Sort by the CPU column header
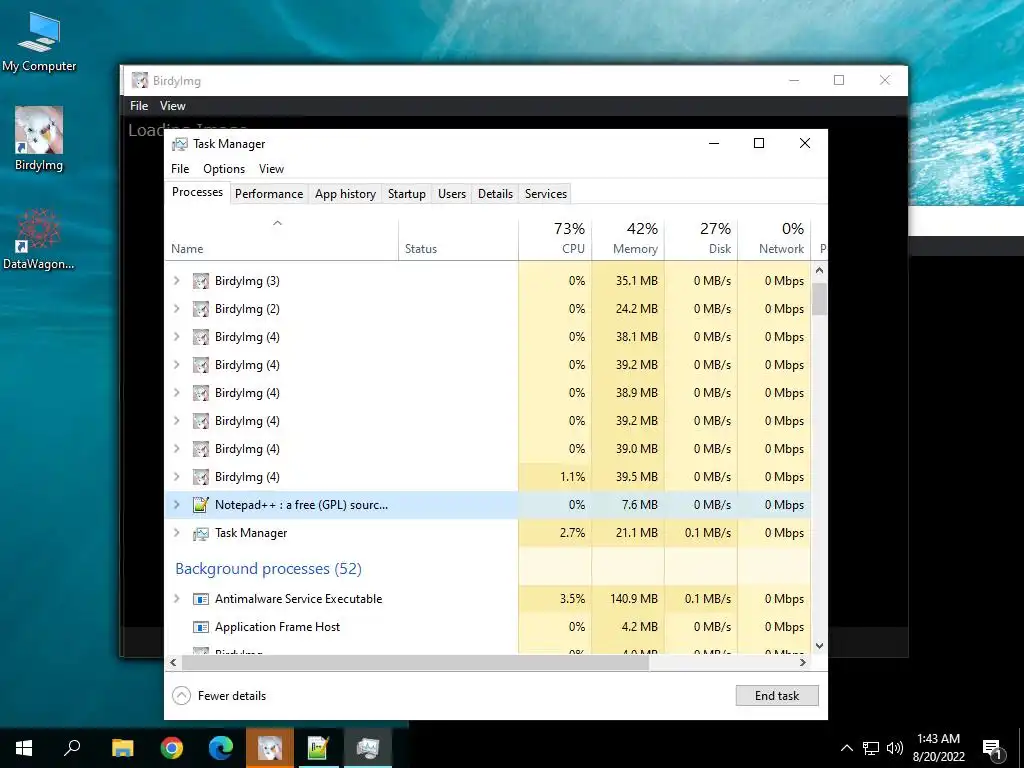1024x768 pixels. click(x=555, y=238)
